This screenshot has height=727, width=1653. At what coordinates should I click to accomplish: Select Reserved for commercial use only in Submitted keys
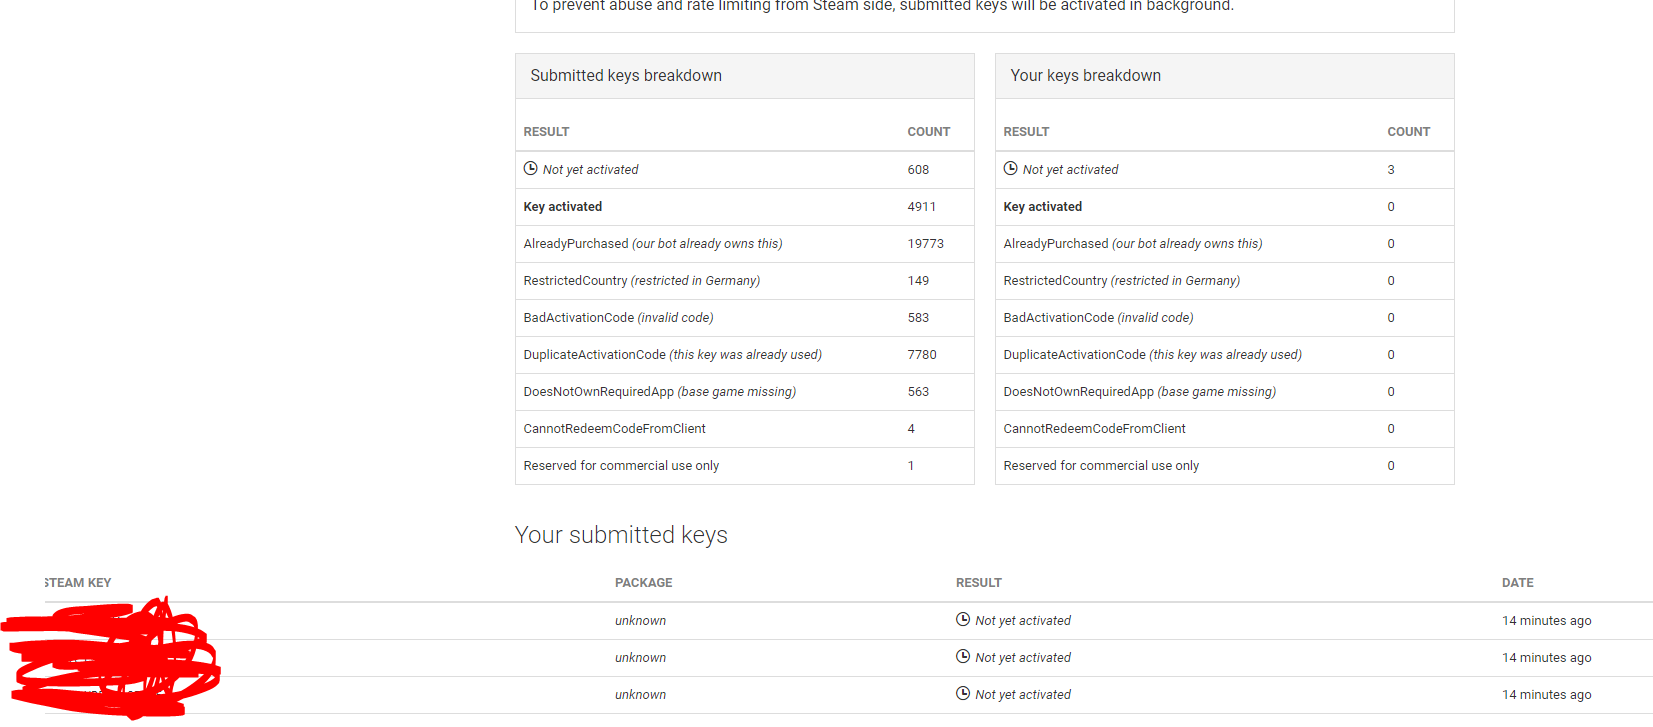621,466
